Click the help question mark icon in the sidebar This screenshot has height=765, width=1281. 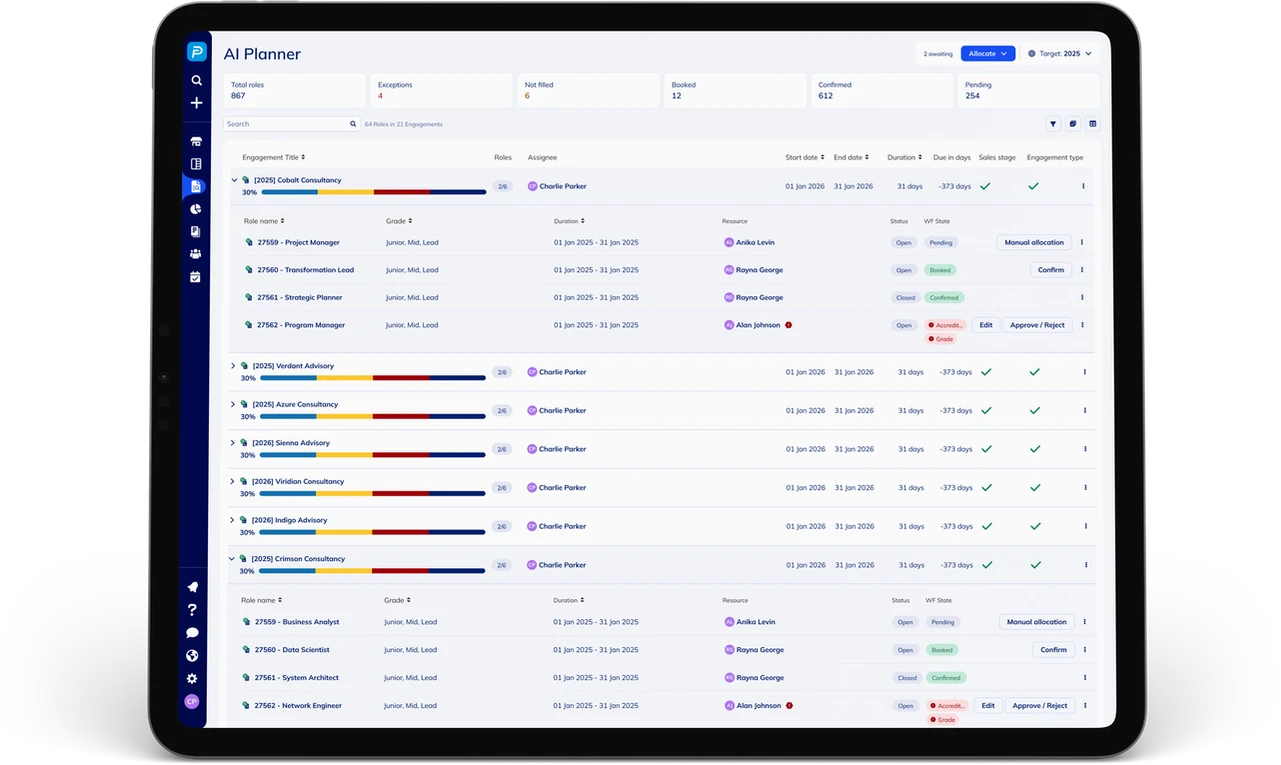192,610
